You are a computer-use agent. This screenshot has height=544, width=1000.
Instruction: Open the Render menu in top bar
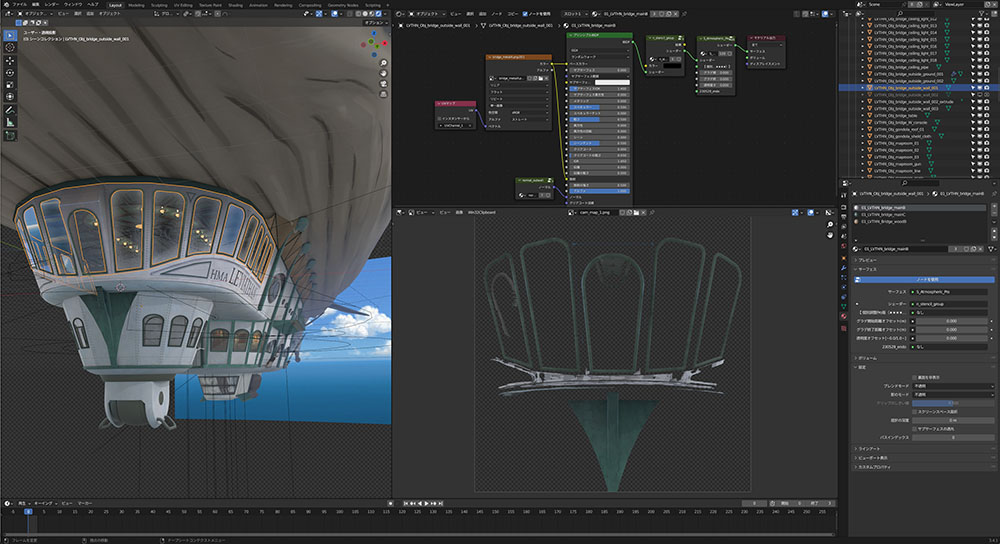[x=52, y=4]
